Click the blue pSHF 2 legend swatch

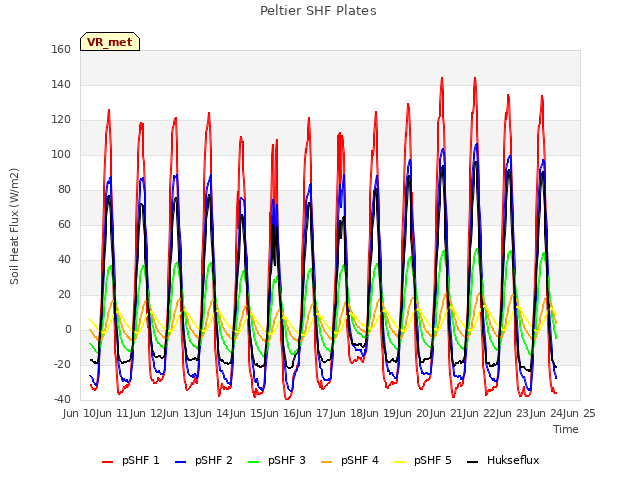point(180,462)
